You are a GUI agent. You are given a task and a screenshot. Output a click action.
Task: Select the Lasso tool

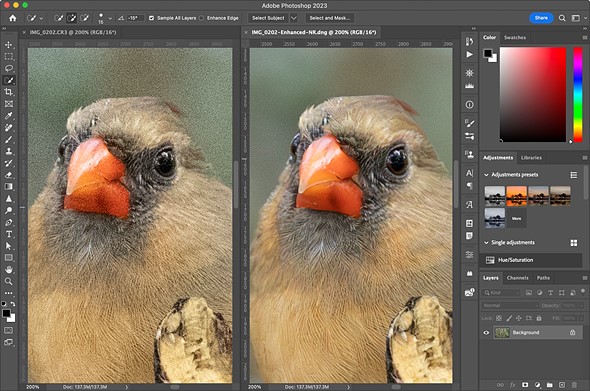pos(9,68)
